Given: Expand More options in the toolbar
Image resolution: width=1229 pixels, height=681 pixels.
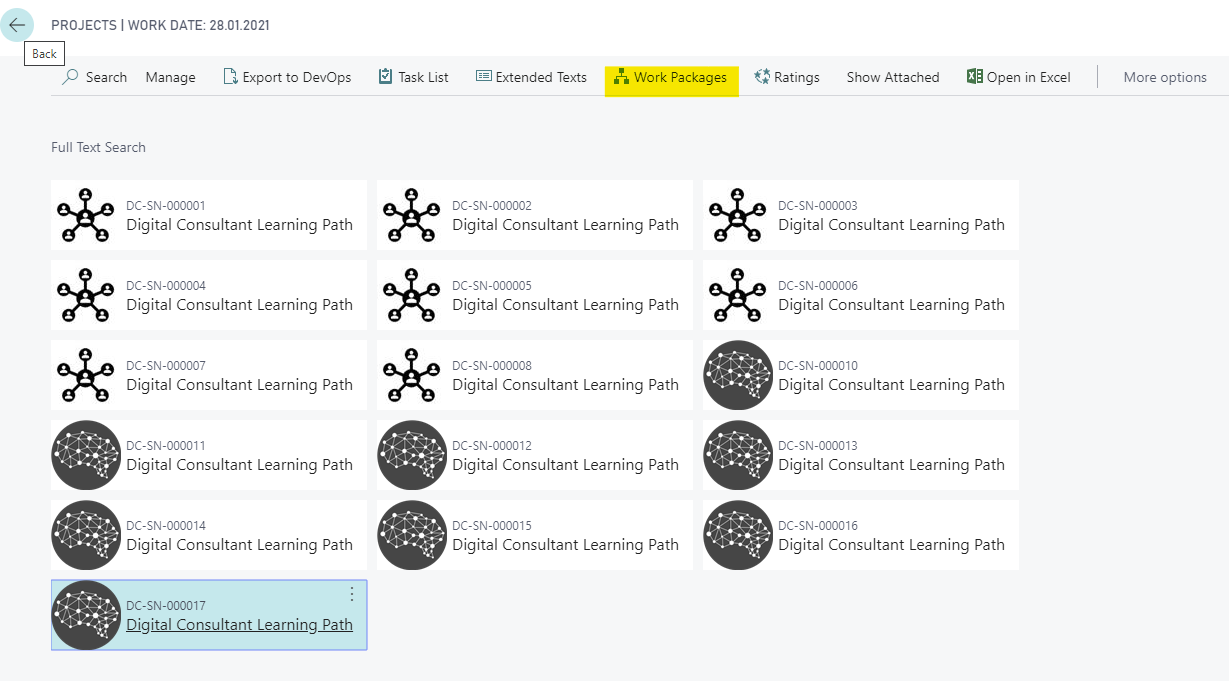Looking at the screenshot, I should coord(1164,77).
